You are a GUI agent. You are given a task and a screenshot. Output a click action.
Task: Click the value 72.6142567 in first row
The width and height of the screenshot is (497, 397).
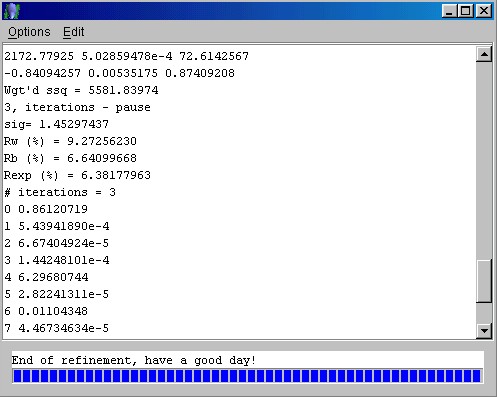[x=214, y=56]
